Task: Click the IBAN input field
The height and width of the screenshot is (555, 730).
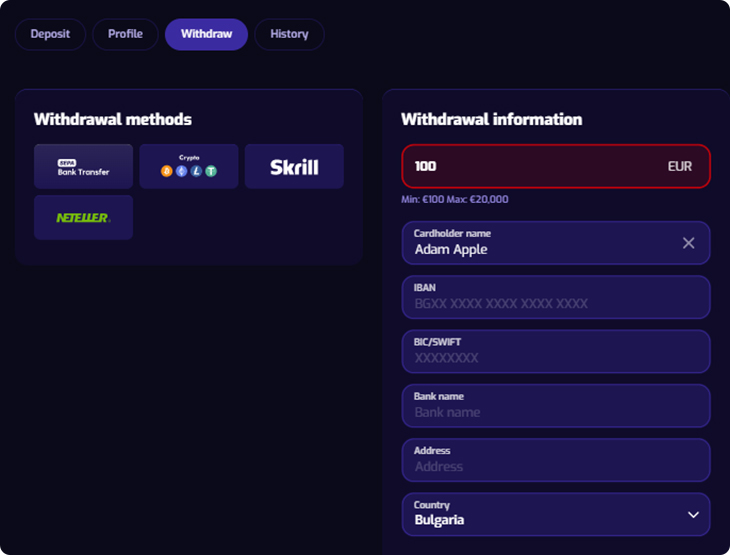Action: point(556,297)
